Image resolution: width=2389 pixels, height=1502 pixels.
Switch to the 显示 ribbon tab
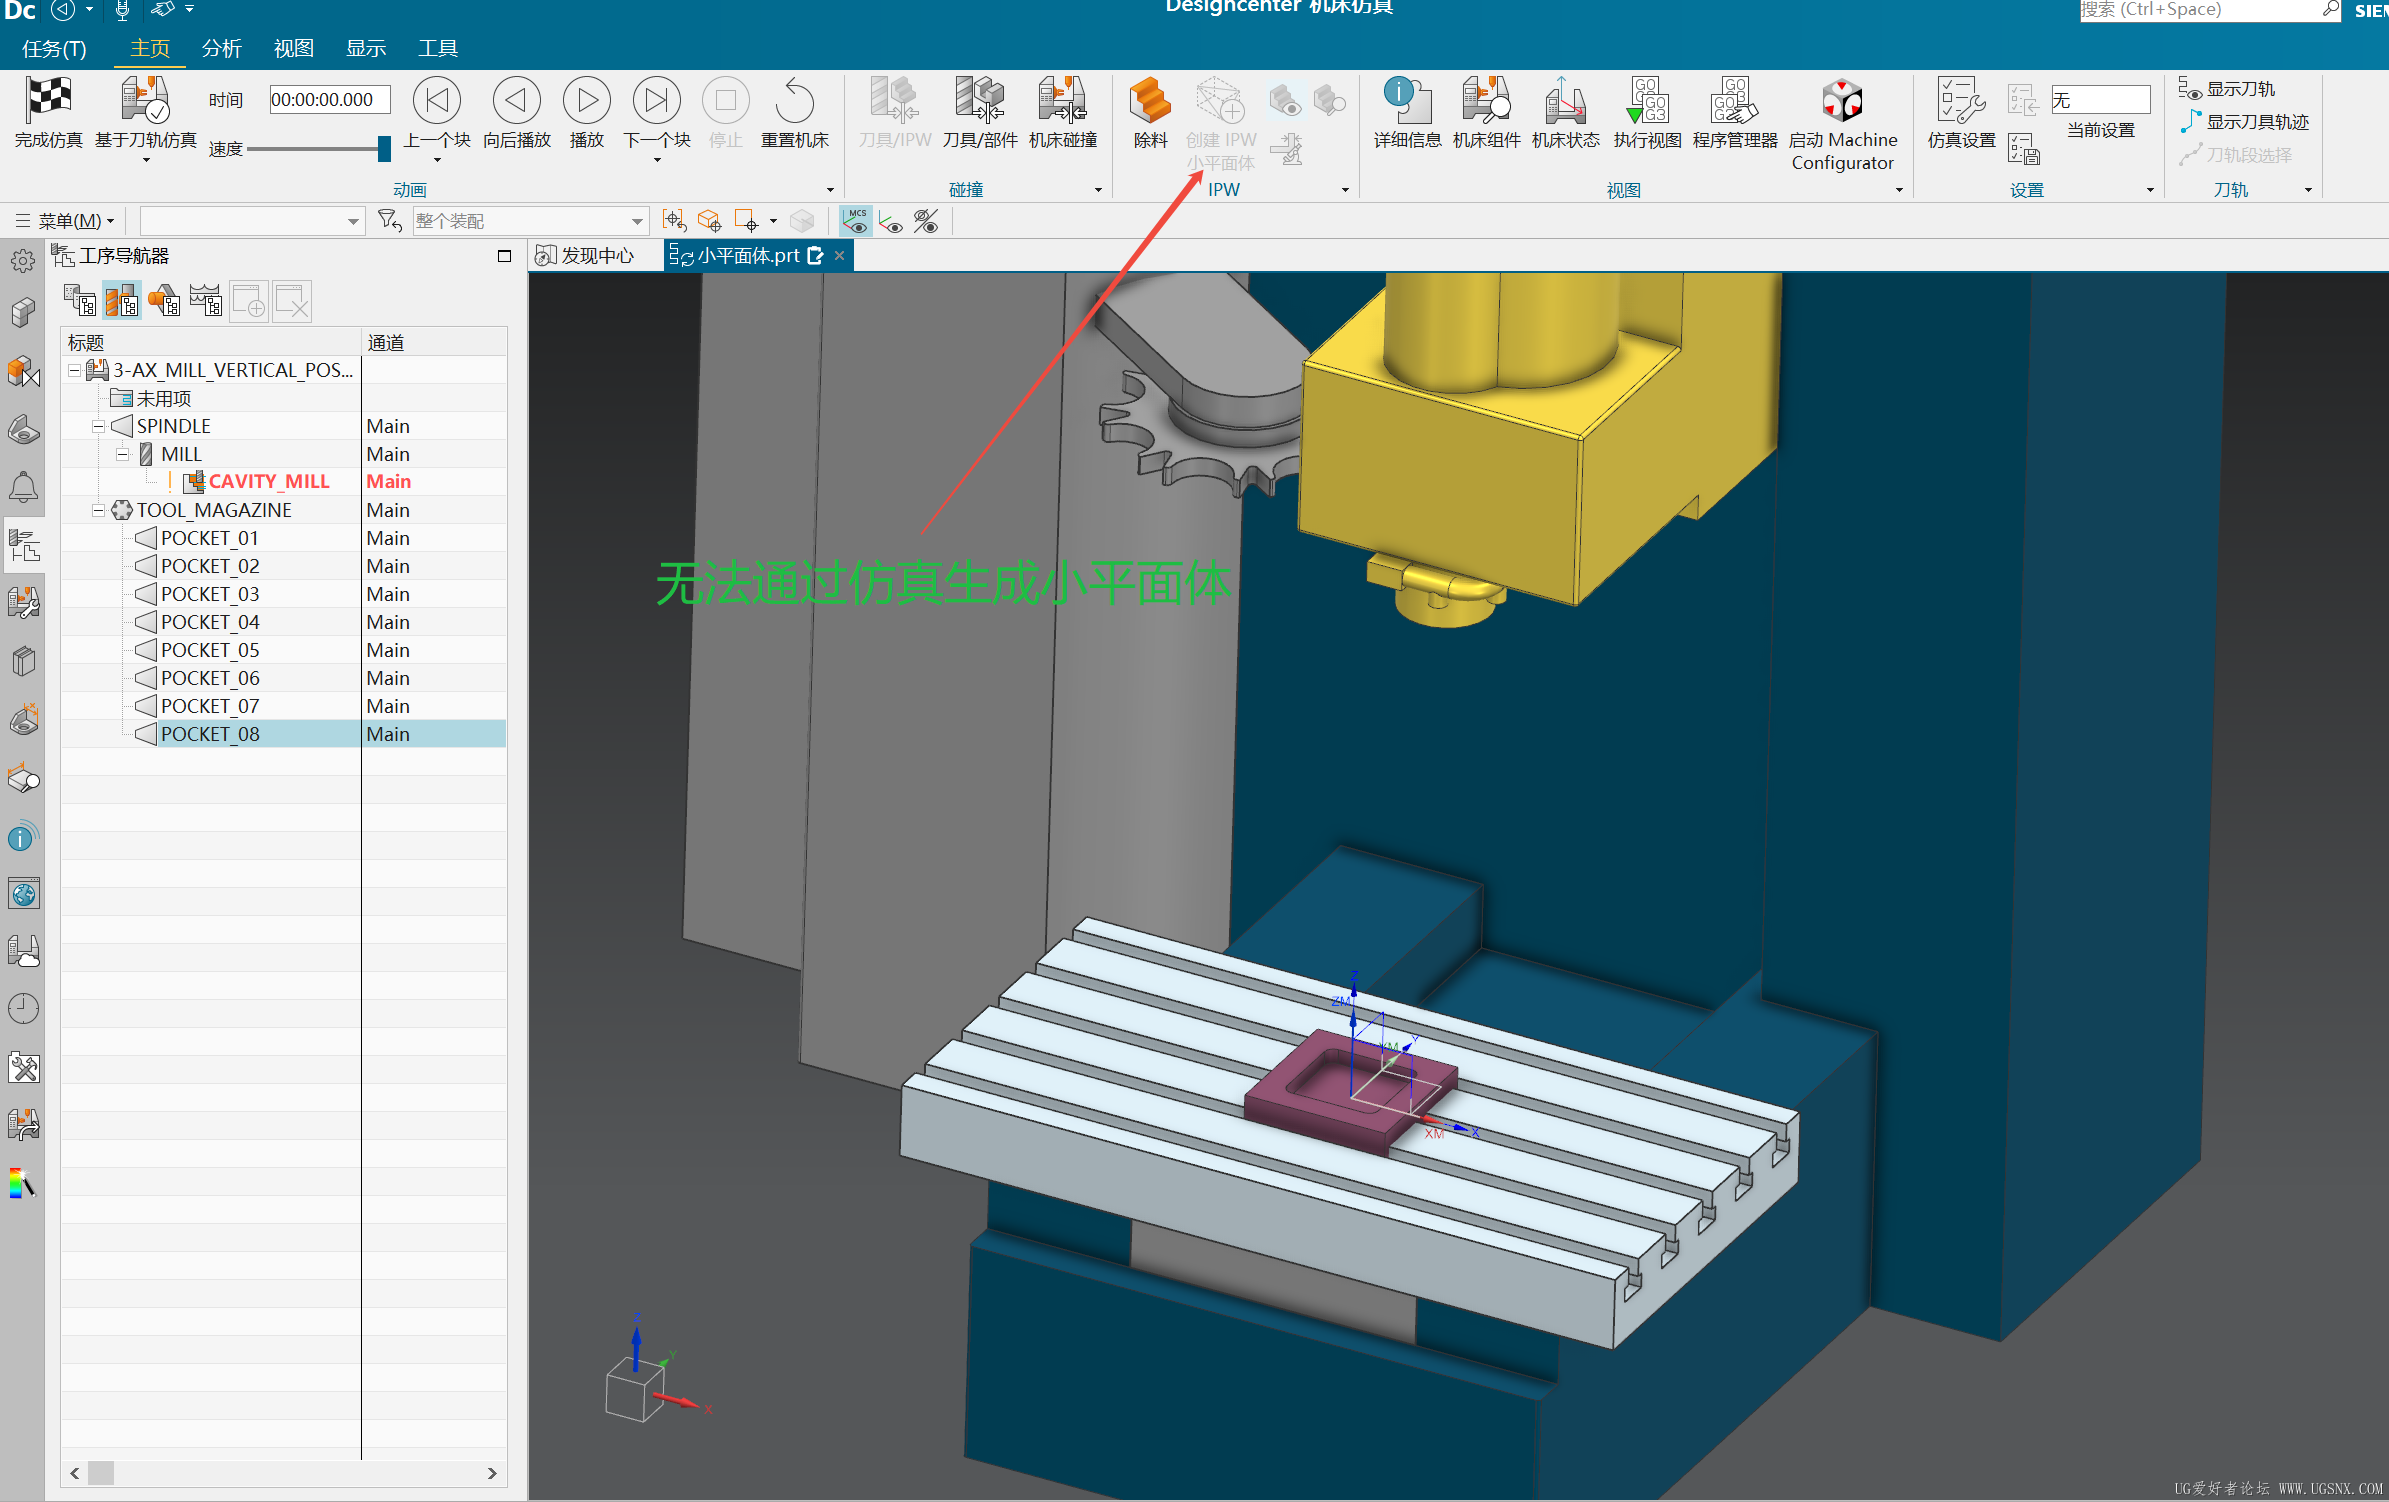tap(366, 48)
